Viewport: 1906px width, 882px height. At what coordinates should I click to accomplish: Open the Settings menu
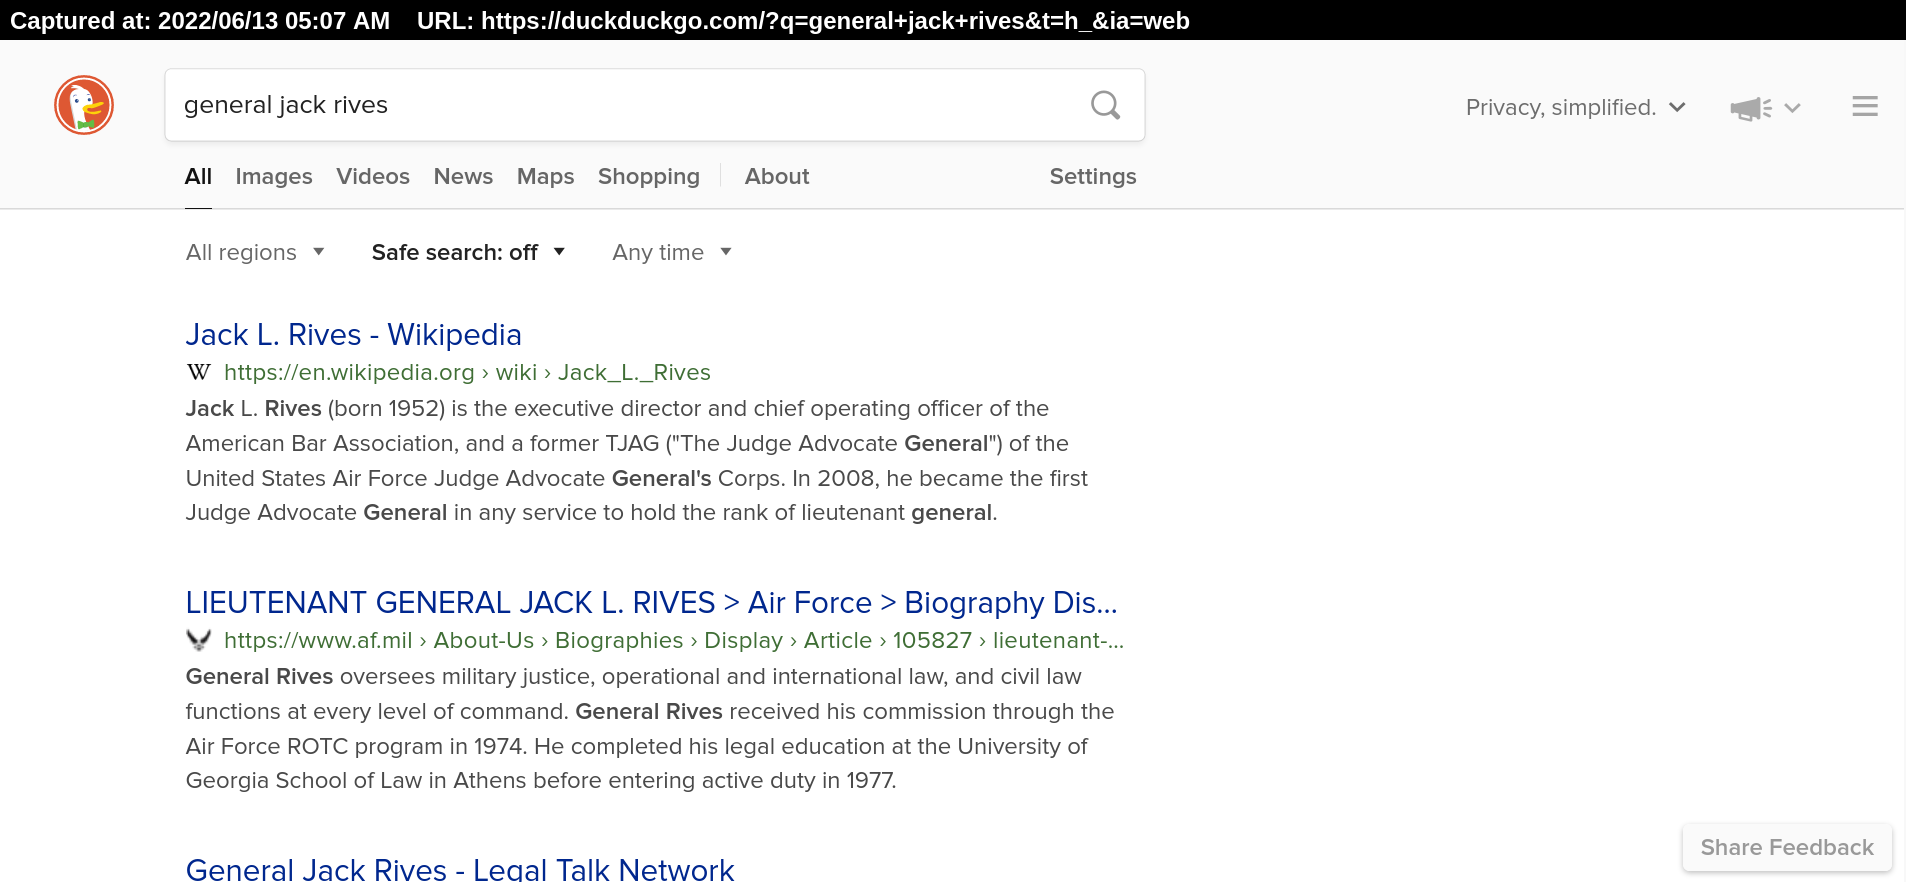pyautogui.click(x=1093, y=176)
